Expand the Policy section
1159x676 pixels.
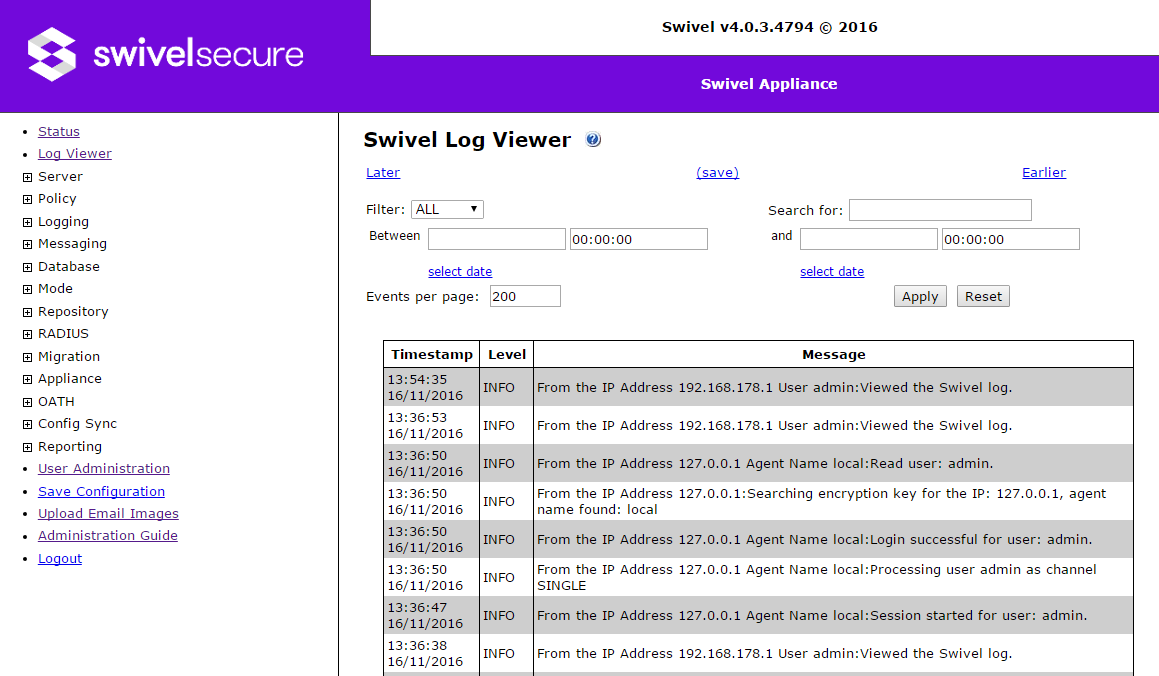coord(56,198)
